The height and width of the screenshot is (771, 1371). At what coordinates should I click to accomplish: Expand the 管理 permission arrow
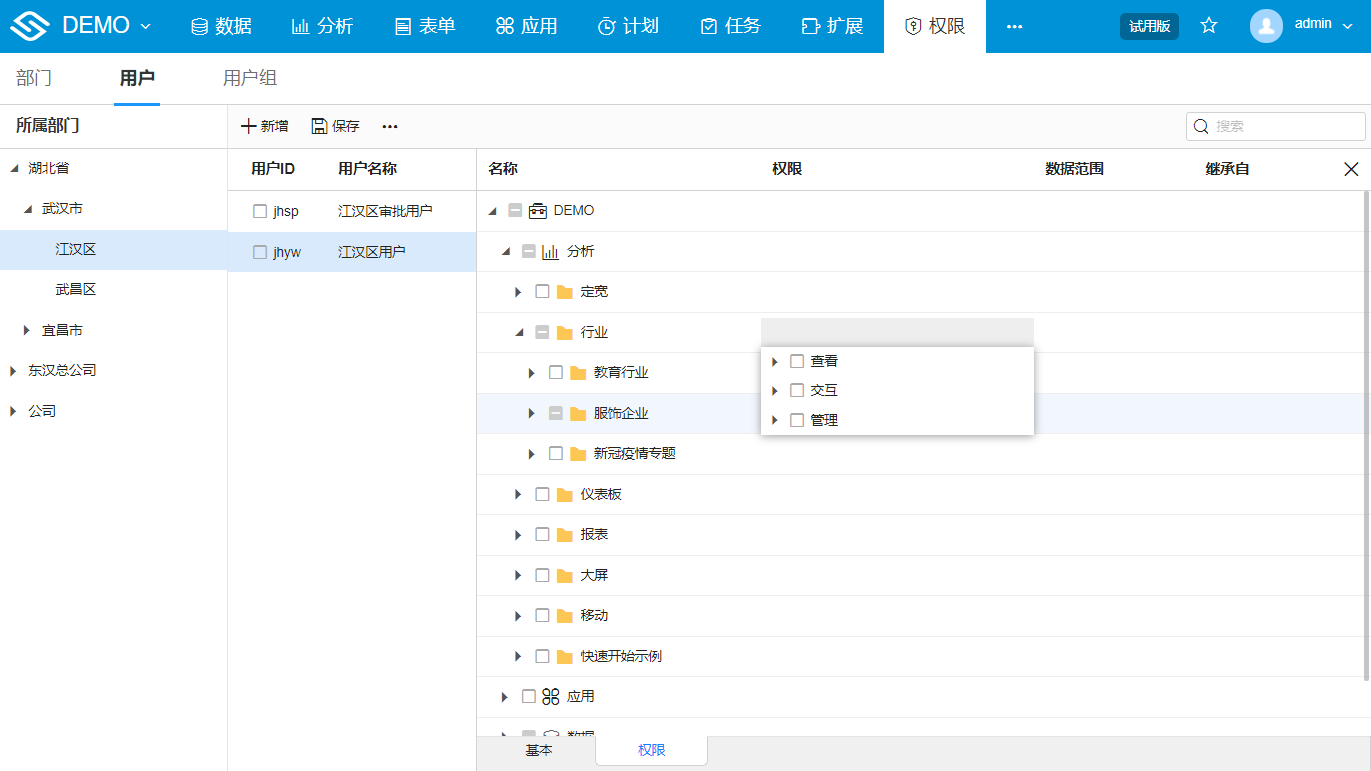click(x=775, y=420)
